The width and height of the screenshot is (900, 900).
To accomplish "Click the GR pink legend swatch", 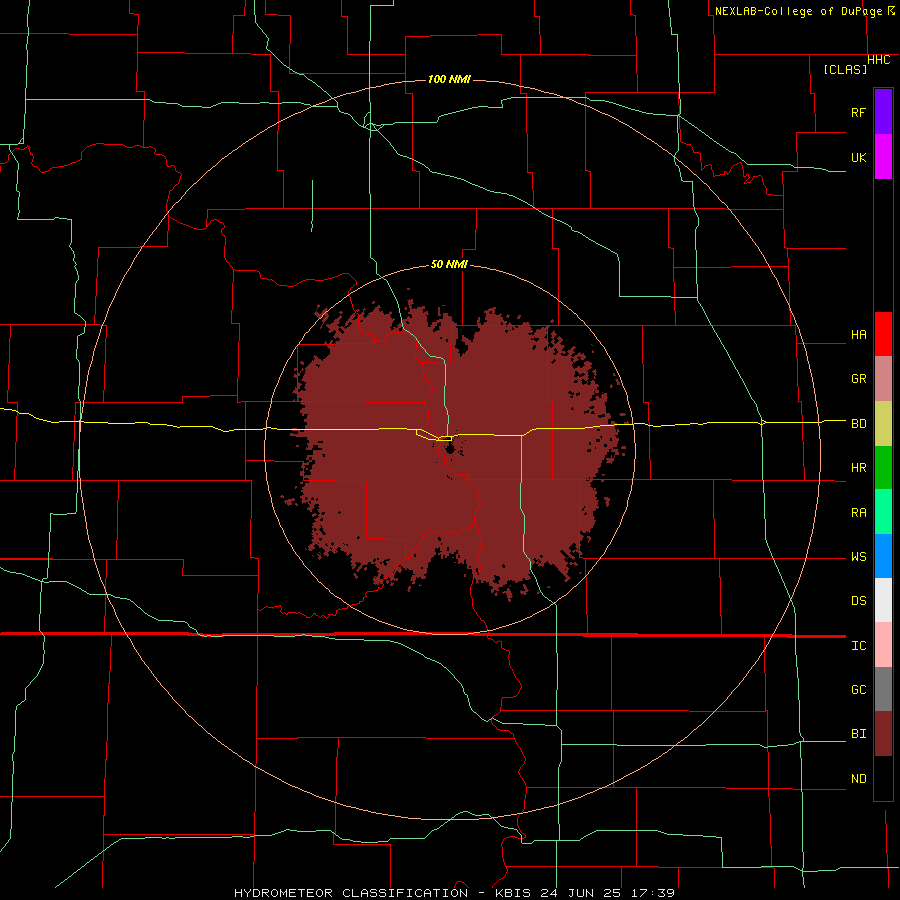I will (883, 379).
